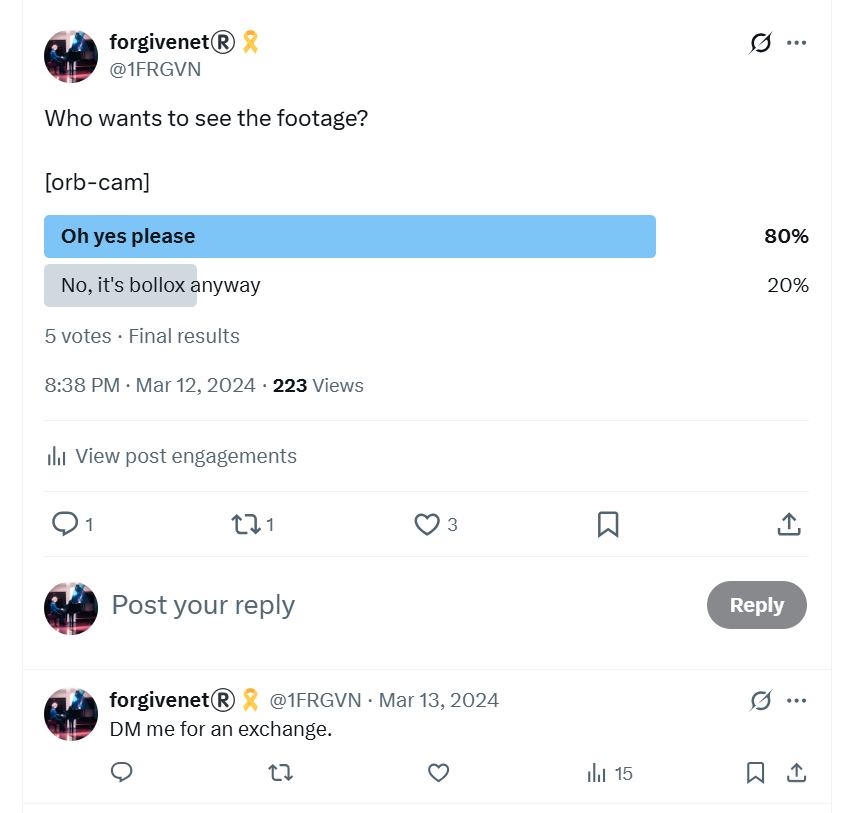View analytics of the reply showing 15 views
Screen dimensions: 855x813
point(609,773)
